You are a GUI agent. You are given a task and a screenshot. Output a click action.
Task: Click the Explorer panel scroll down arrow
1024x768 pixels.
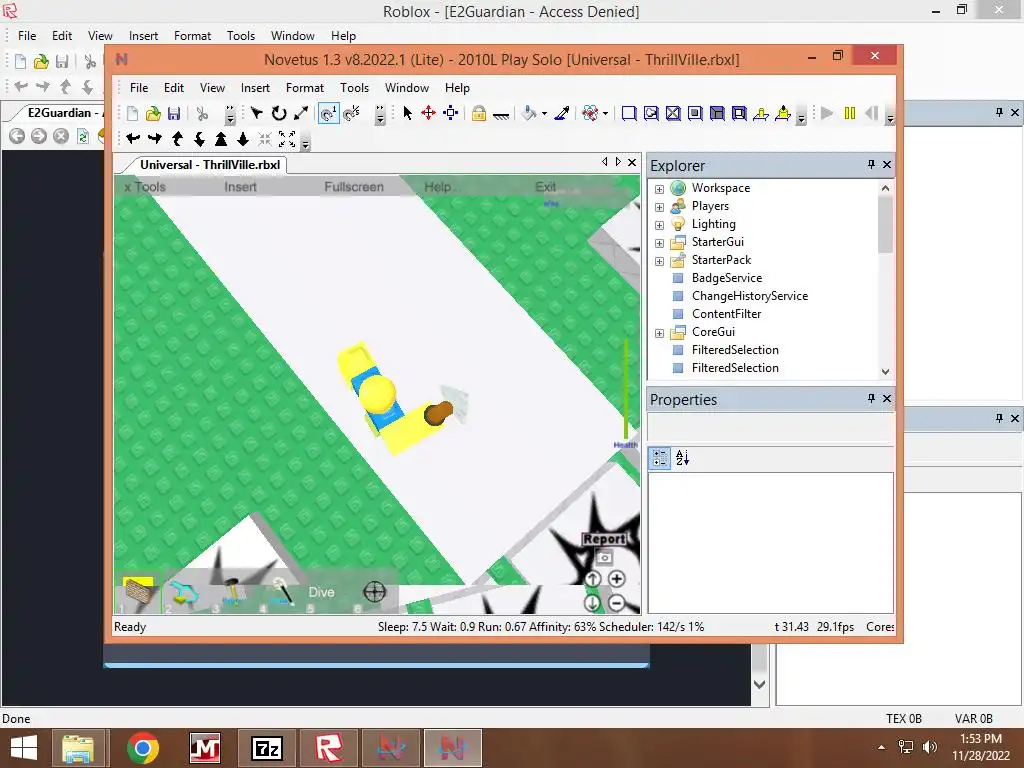(x=885, y=372)
